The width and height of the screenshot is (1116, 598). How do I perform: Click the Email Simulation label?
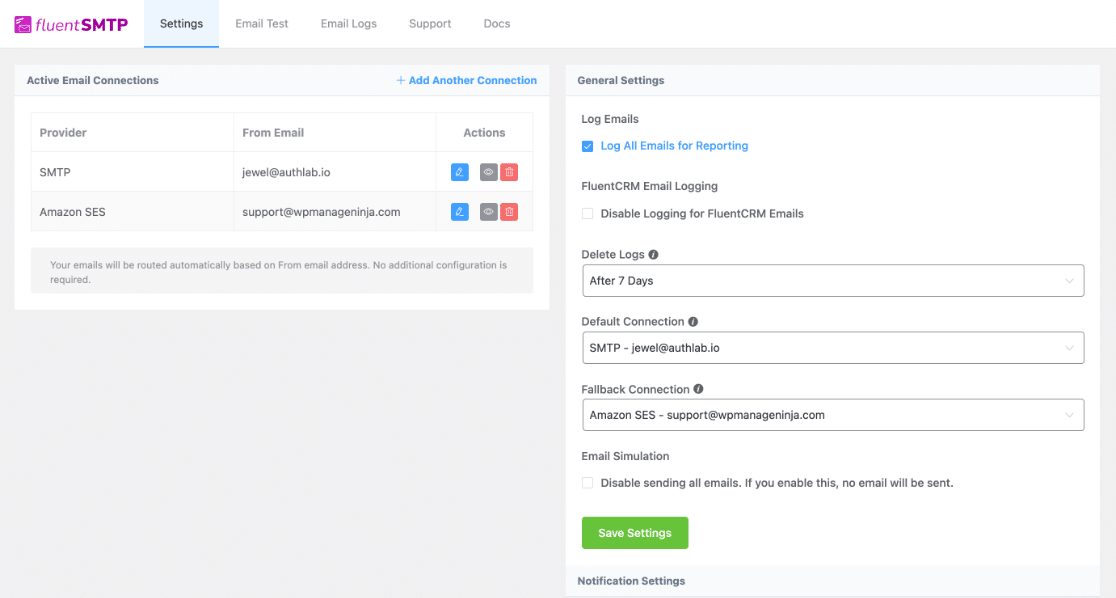click(x=625, y=456)
